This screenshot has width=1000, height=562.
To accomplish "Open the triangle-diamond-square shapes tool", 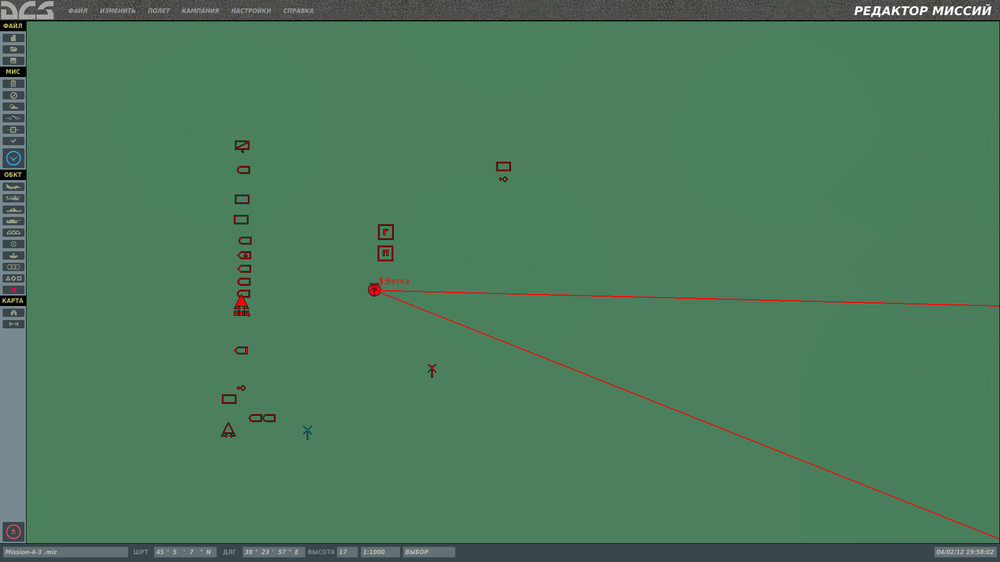I will (13, 279).
